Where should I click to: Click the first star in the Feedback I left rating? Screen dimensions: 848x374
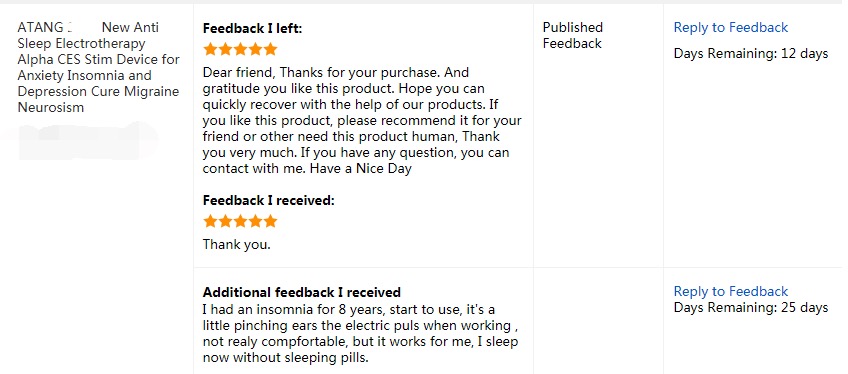210,50
